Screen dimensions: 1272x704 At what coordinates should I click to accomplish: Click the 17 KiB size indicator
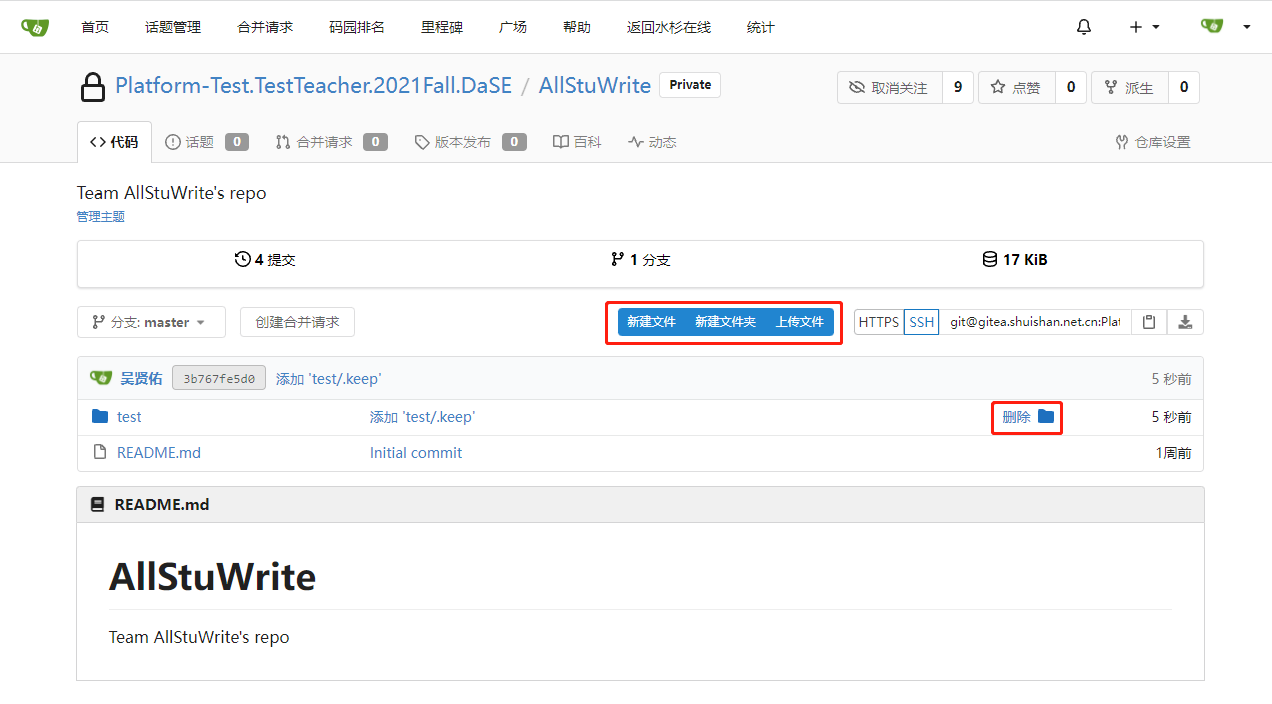coord(1015,260)
